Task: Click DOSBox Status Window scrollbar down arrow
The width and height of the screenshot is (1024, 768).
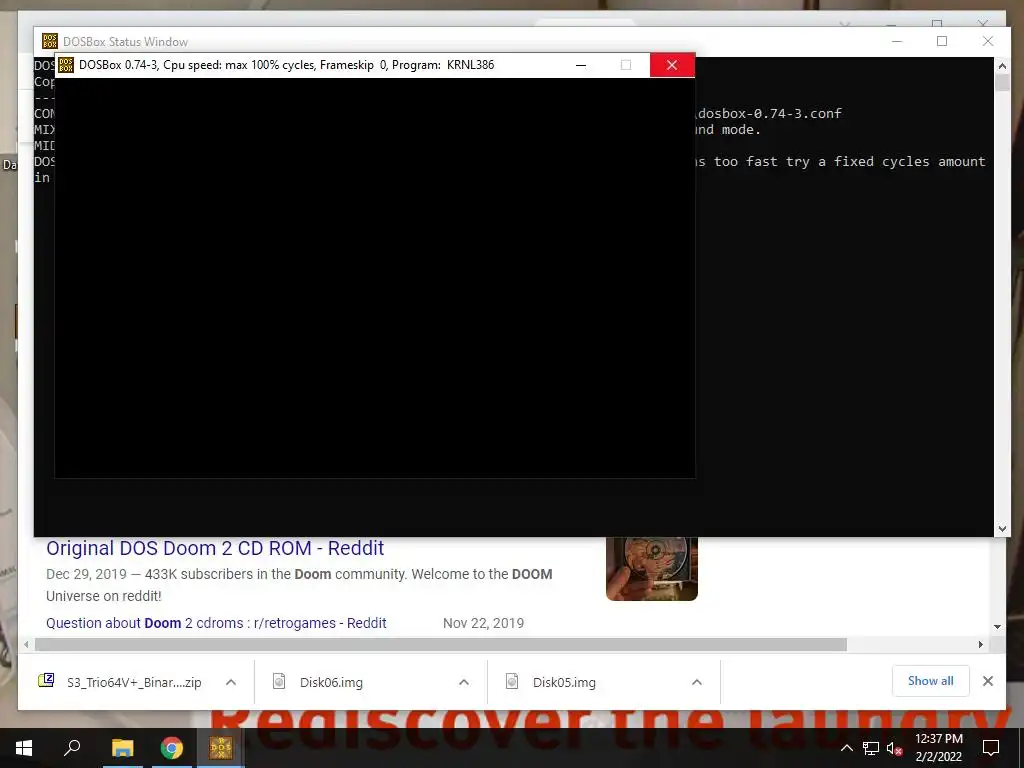Action: pyautogui.click(x=1002, y=529)
